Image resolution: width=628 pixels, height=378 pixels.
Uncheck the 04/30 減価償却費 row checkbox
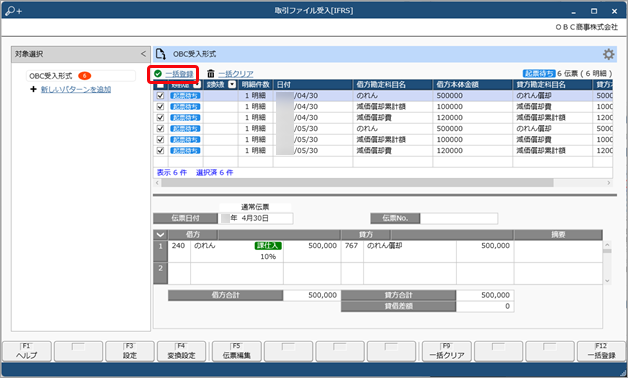click(x=160, y=118)
